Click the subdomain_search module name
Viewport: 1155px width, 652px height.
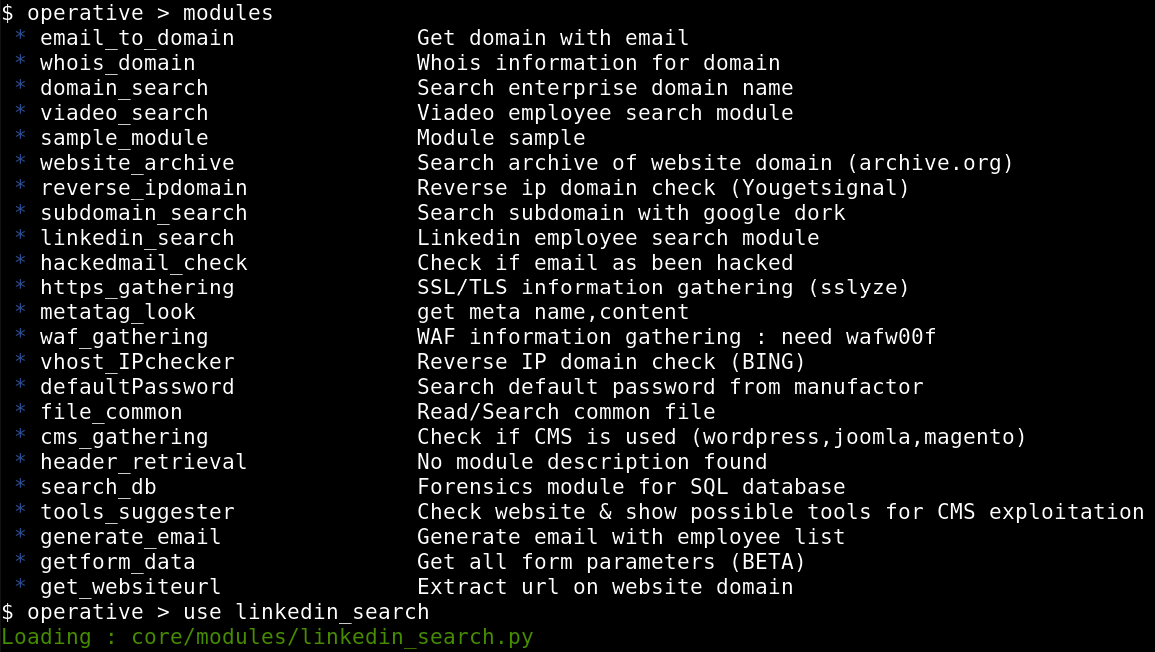[143, 213]
